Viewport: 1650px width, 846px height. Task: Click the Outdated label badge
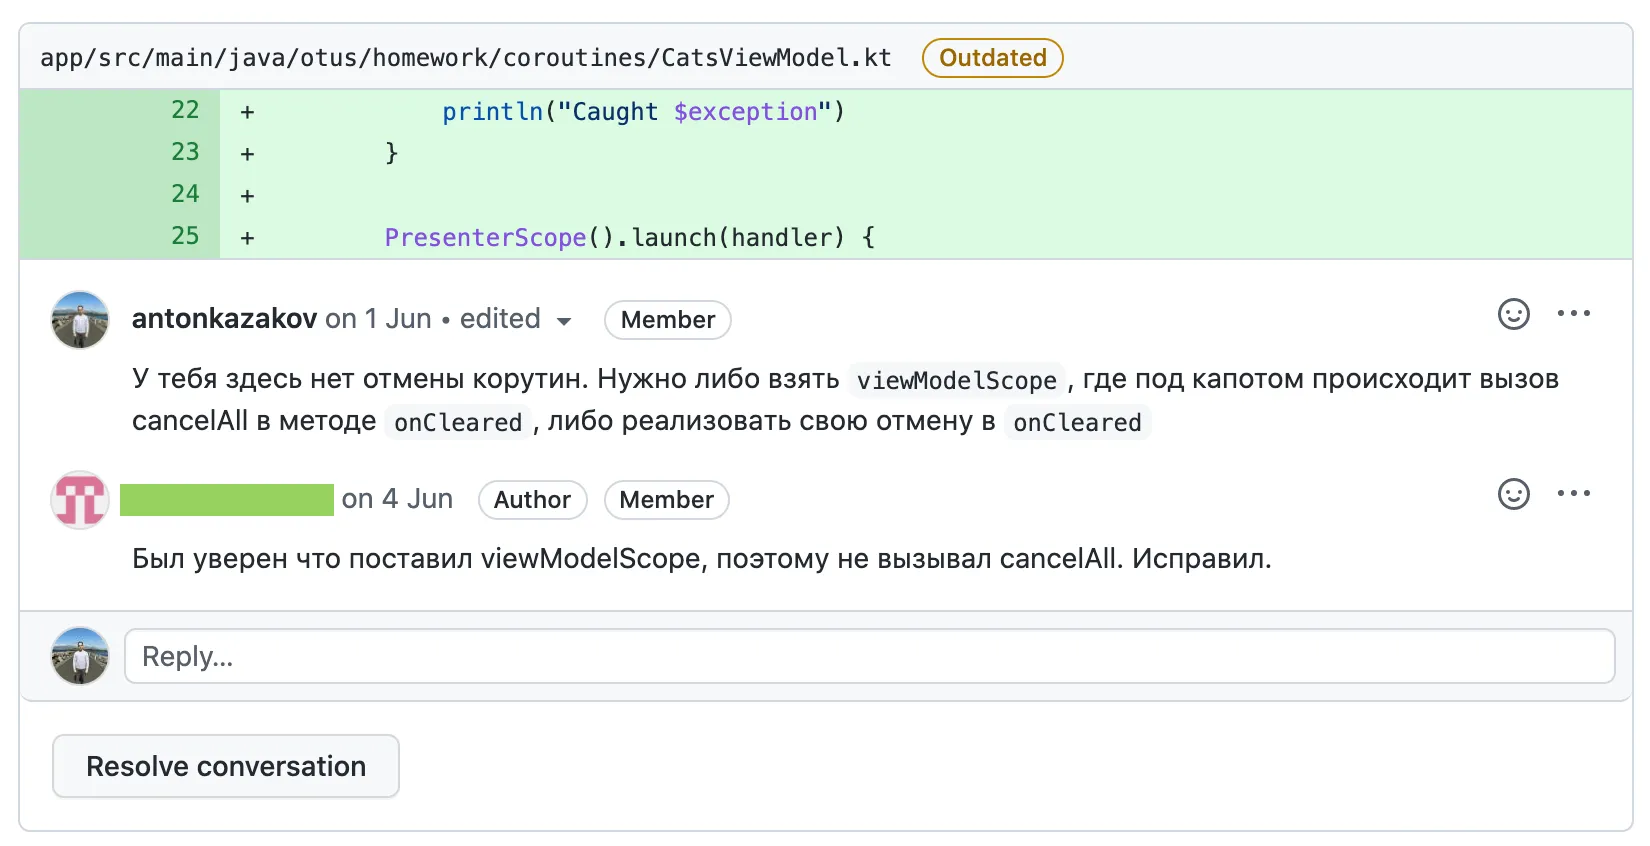tap(993, 58)
